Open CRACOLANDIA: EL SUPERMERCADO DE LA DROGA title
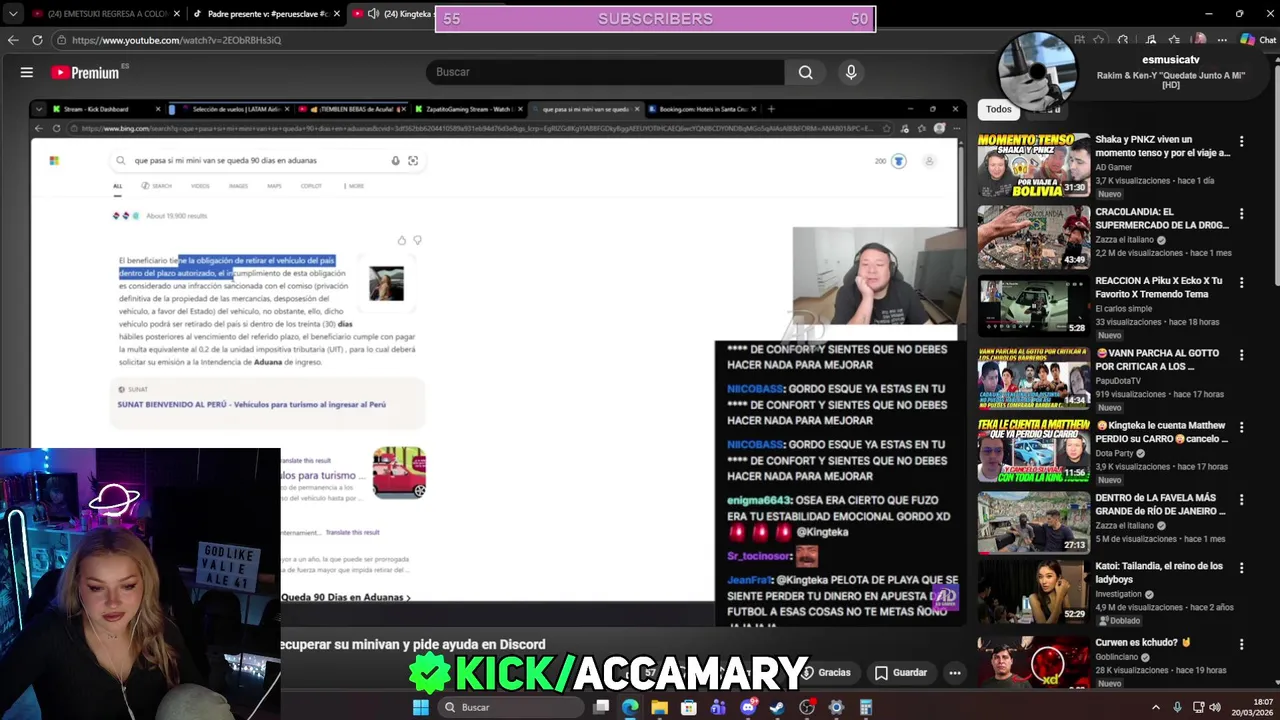The width and height of the screenshot is (1280, 720). 1162,218
